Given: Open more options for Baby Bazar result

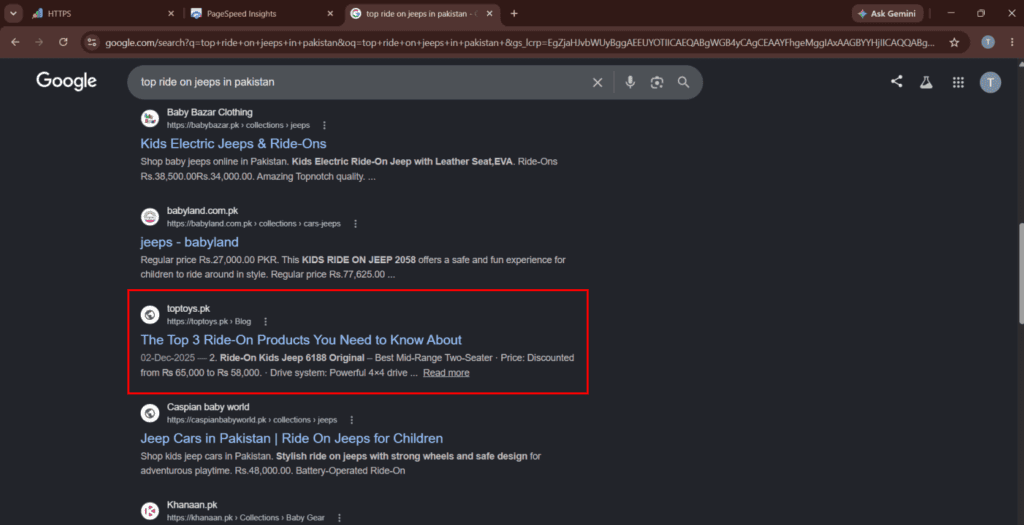Looking at the screenshot, I should pyautogui.click(x=325, y=125).
